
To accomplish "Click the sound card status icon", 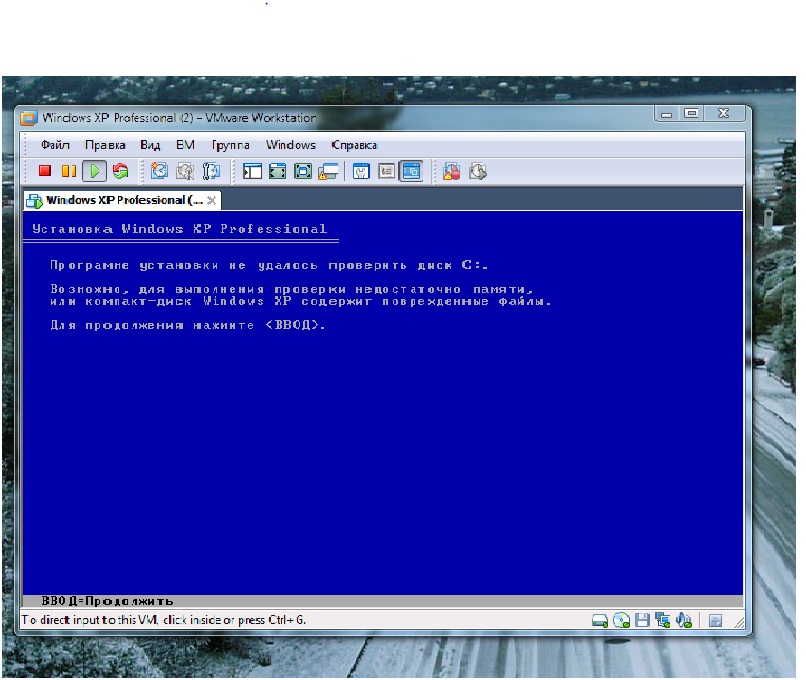I will point(685,620).
